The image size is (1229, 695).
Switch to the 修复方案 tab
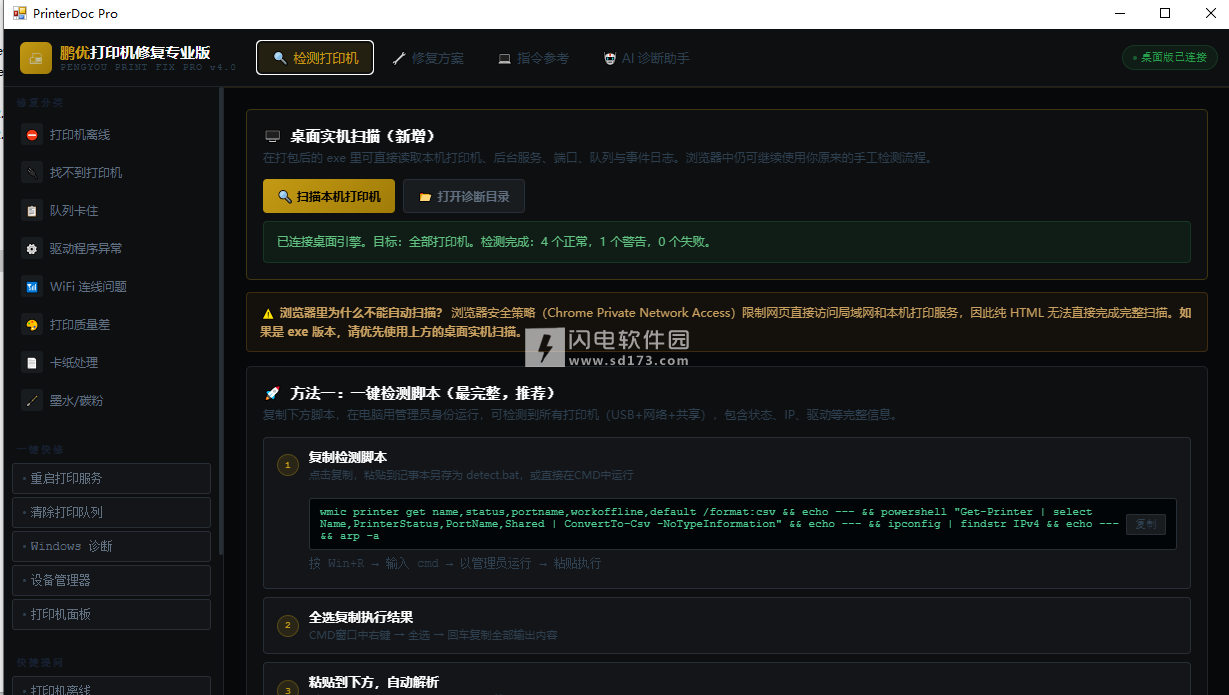428,58
